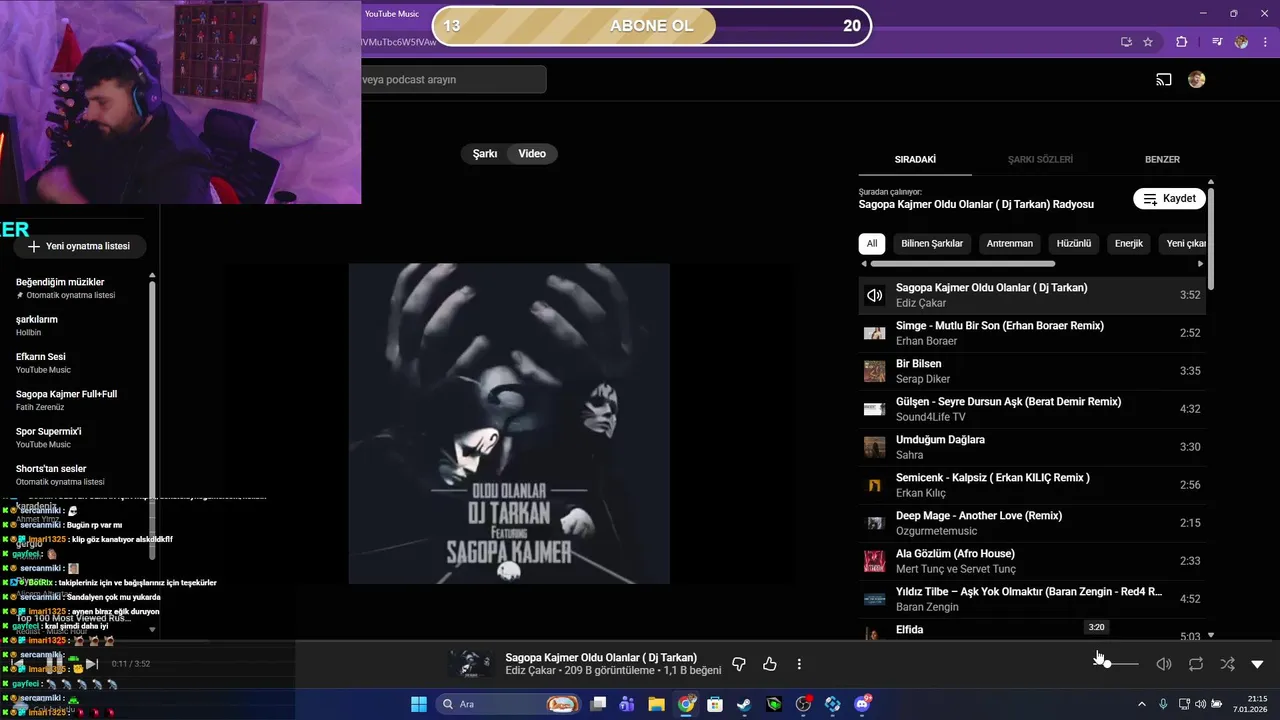The height and width of the screenshot is (720, 1280).
Task: Switch to Video mode
Action: pos(532,154)
